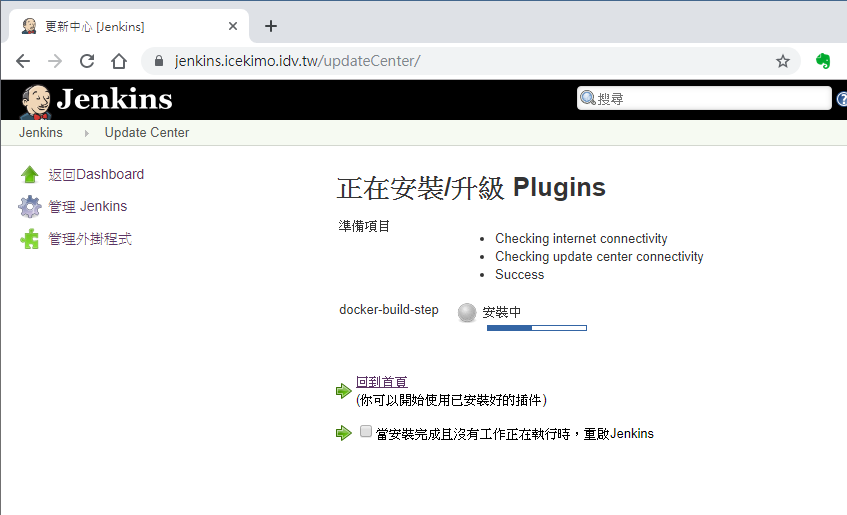The height and width of the screenshot is (515, 847).
Task: Click the puzzle piece plugin manager icon
Action: pos(30,239)
